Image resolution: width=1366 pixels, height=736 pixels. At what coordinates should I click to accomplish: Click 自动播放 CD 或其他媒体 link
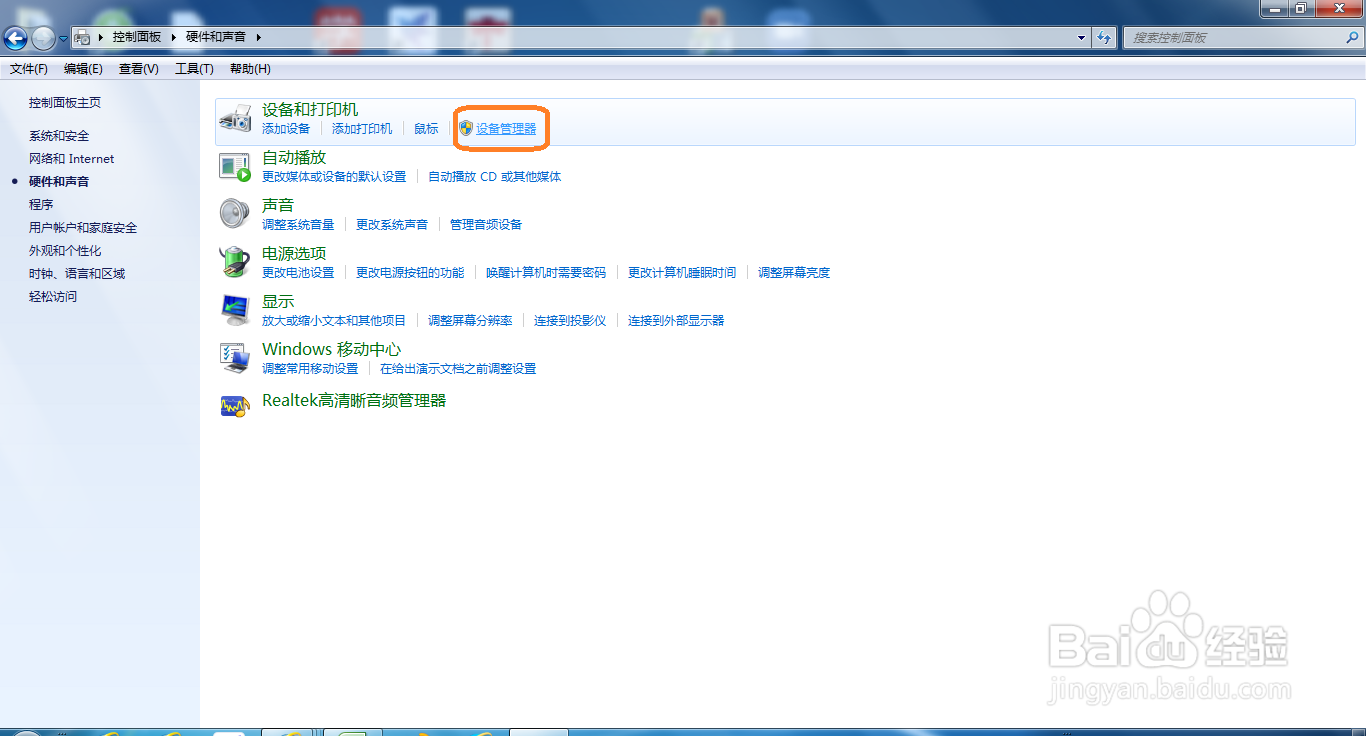(x=495, y=177)
